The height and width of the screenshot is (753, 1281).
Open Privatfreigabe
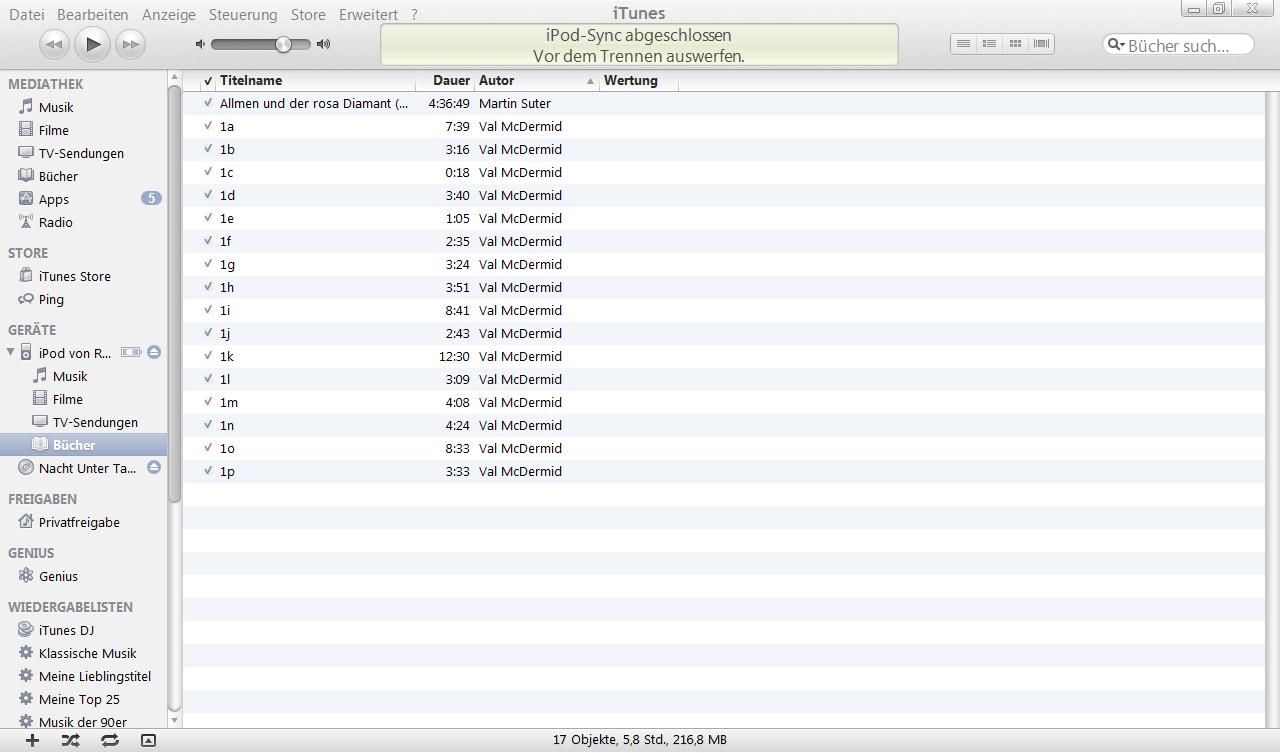[79, 522]
